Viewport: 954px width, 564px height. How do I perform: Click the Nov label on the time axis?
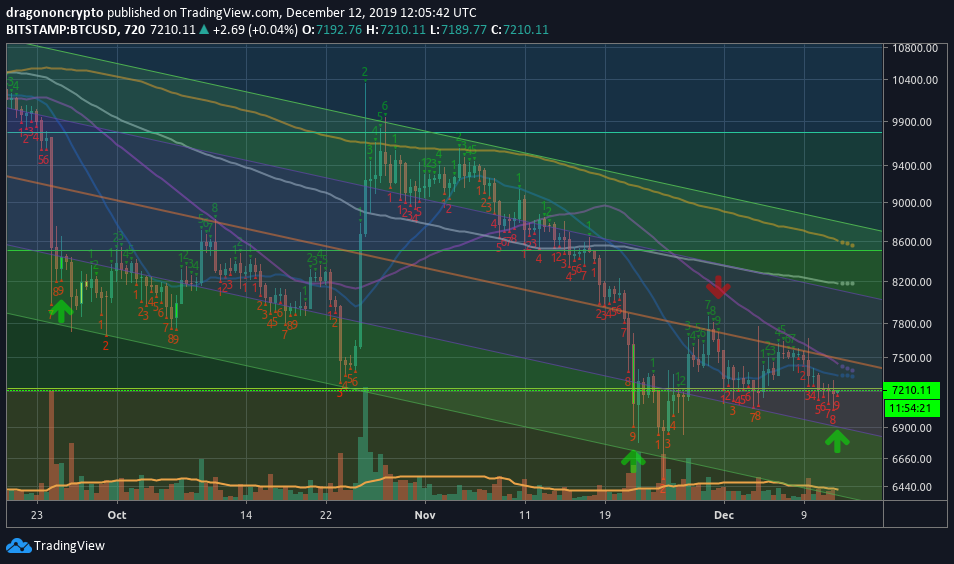coord(425,515)
